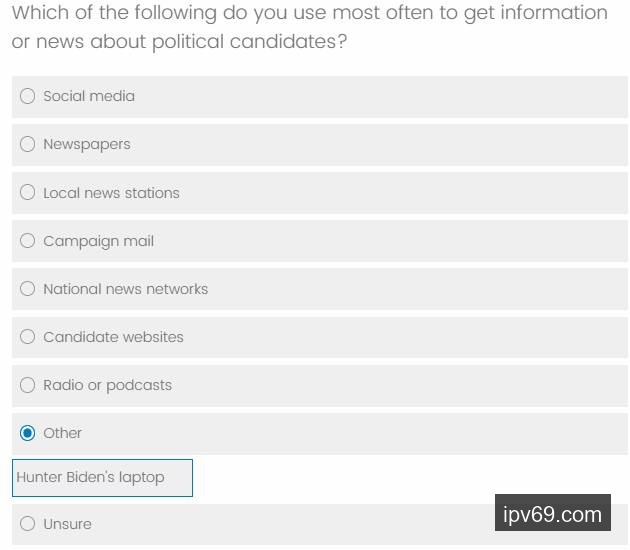Select the Social media radio button
Screen dimensions: 630x550
pyautogui.click(x=28, y=96)
